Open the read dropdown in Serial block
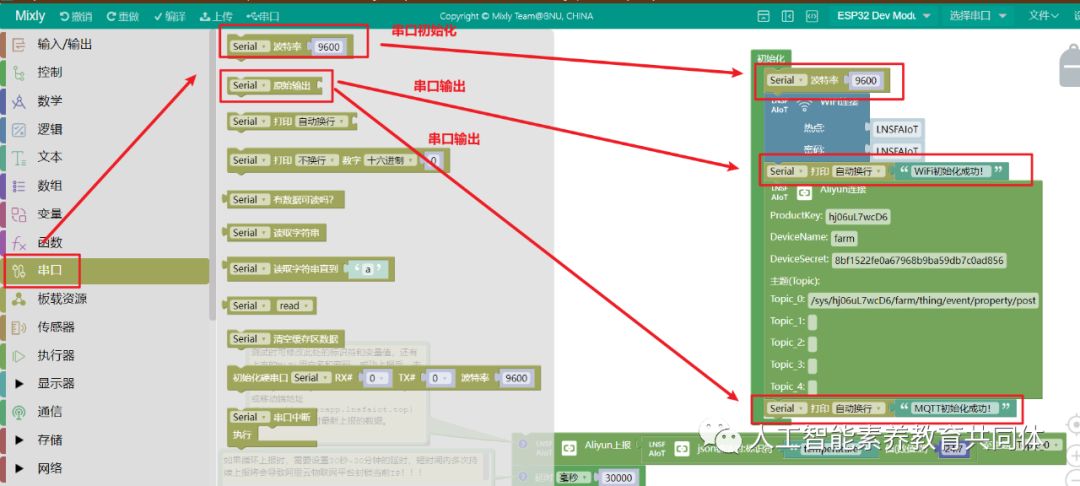Viewport: 1080px width, 486px height. 294,306
